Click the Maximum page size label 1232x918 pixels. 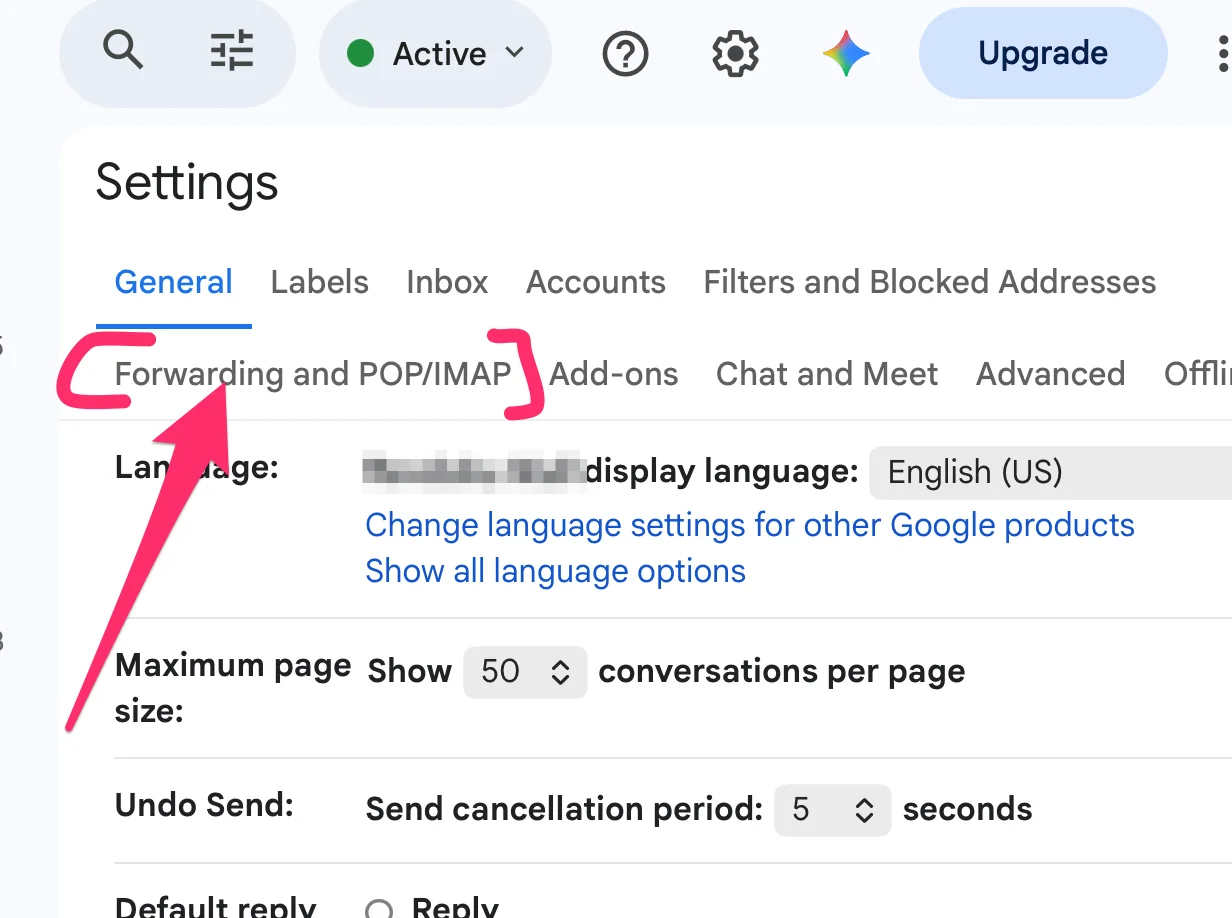click(x=233, y=689)
